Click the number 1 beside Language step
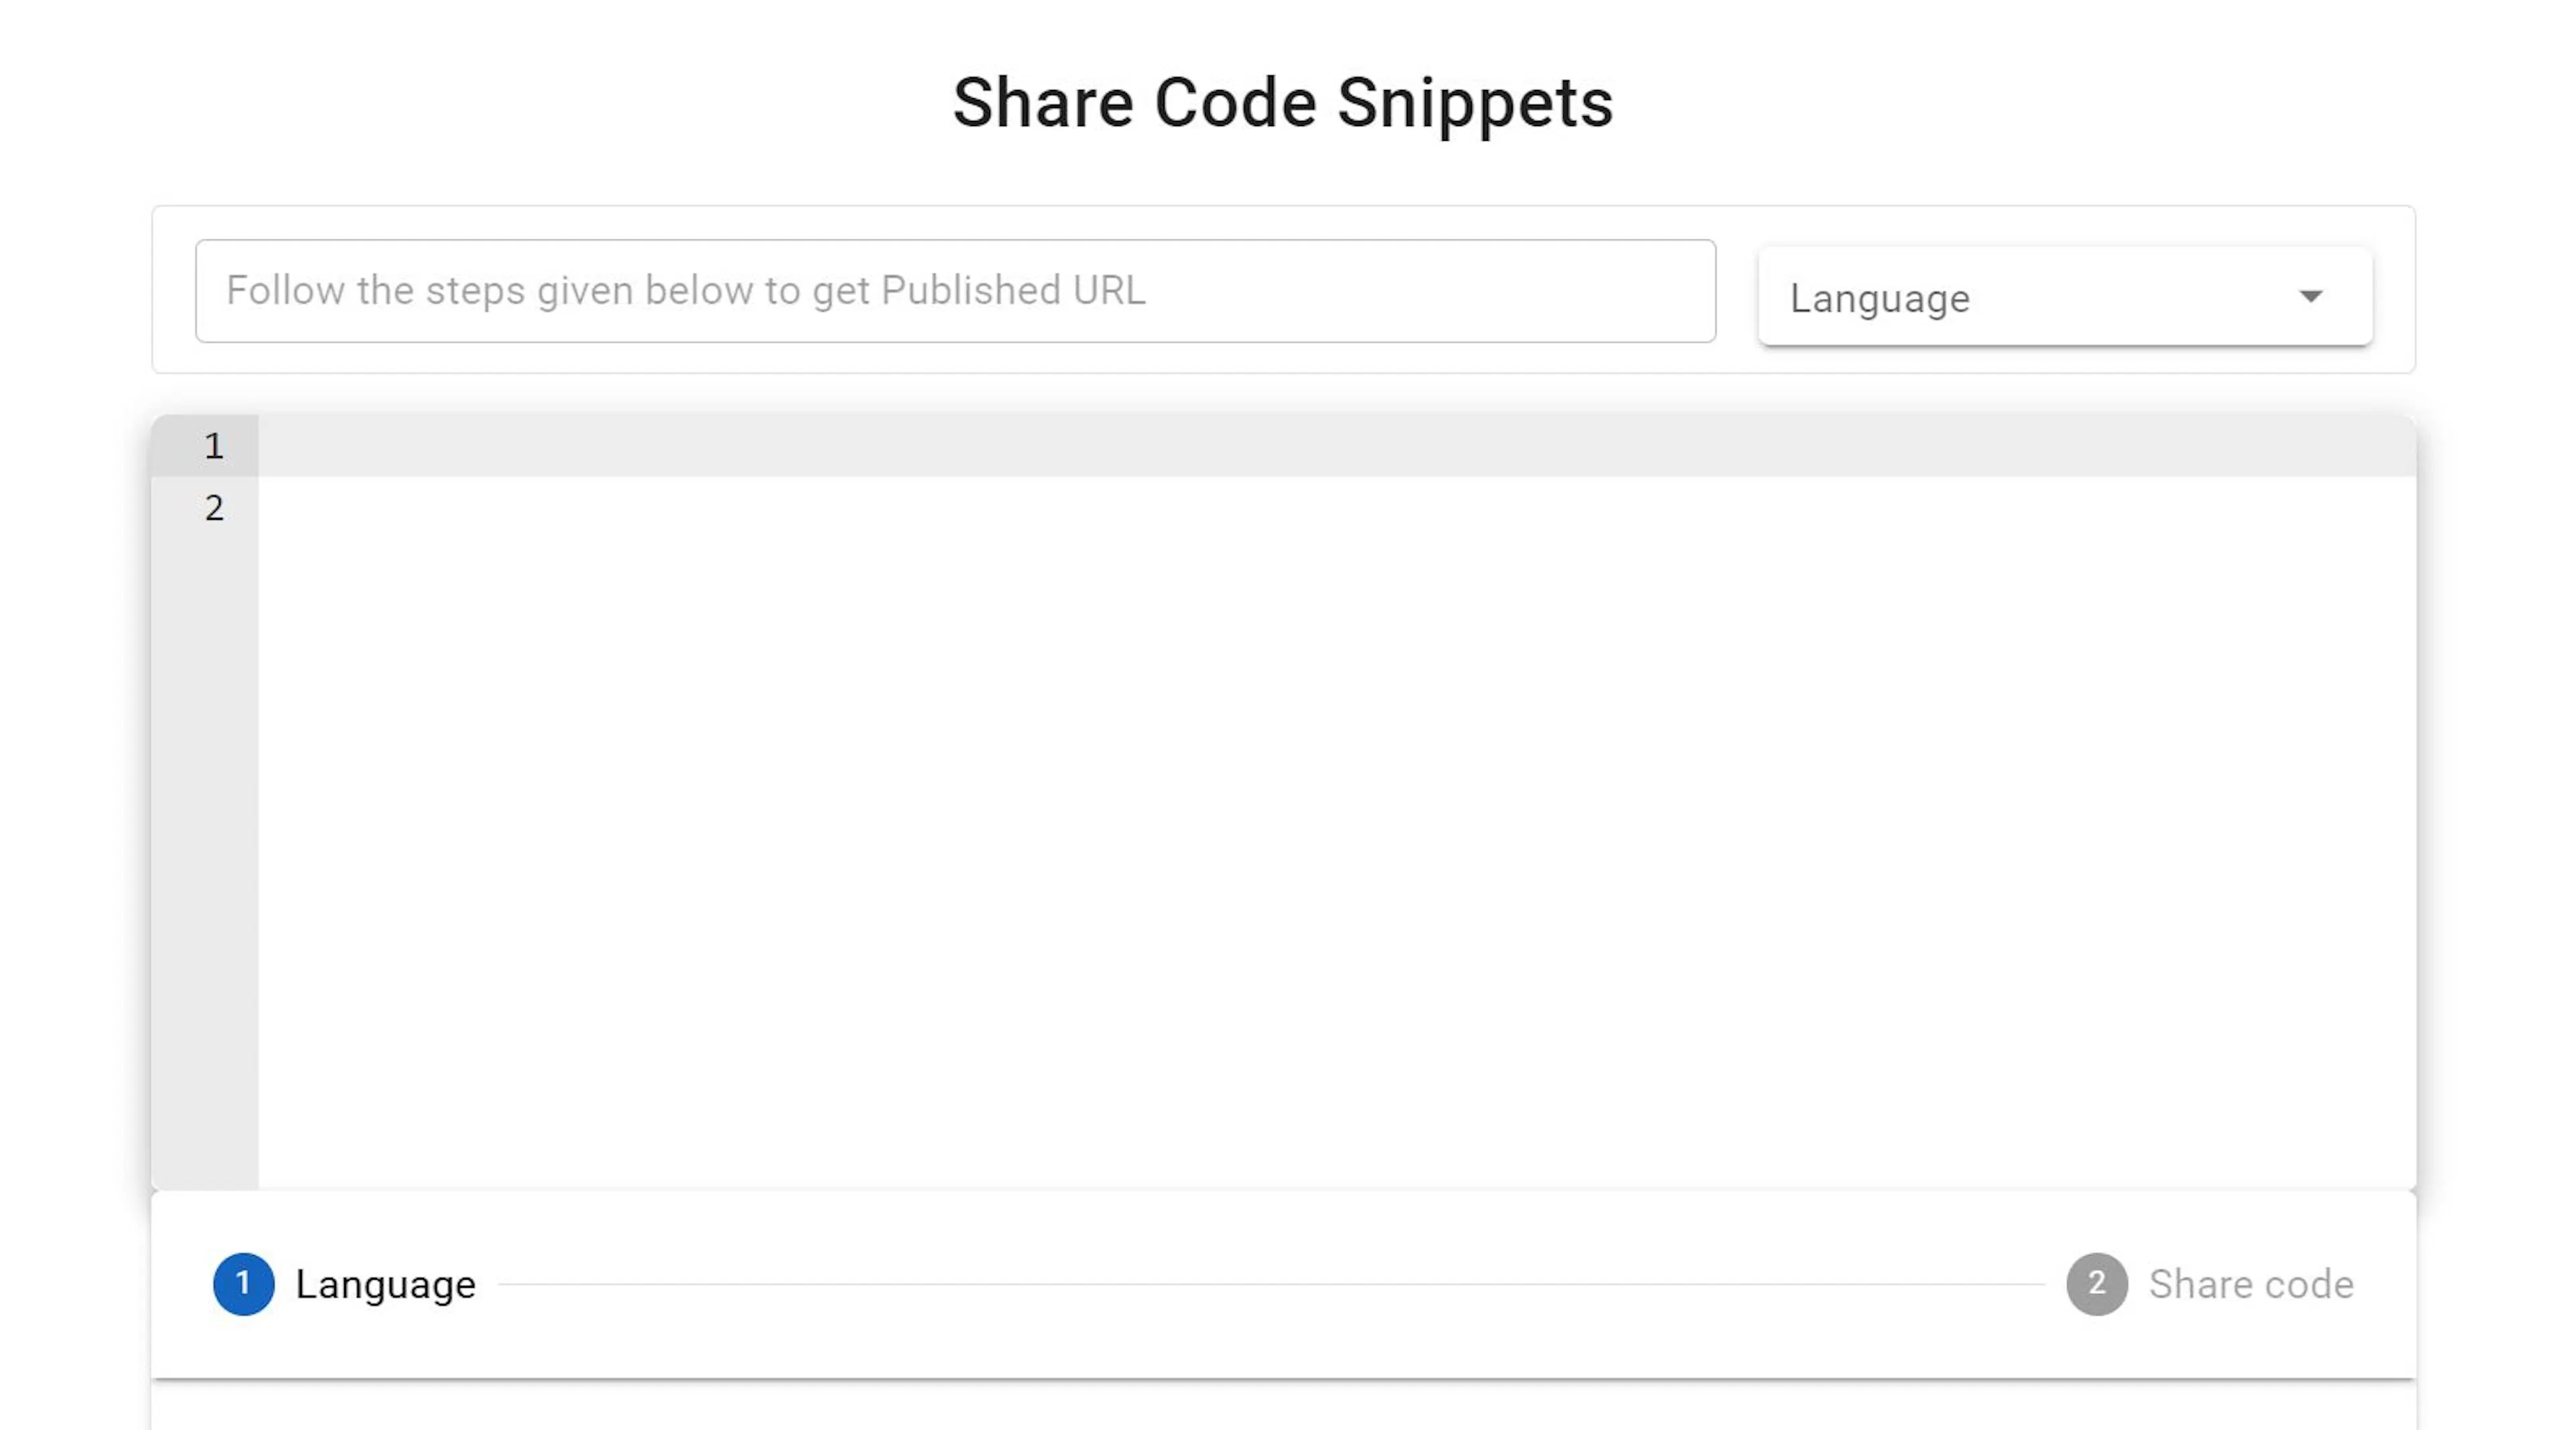The image size is (2576, 1430). 243,1283
